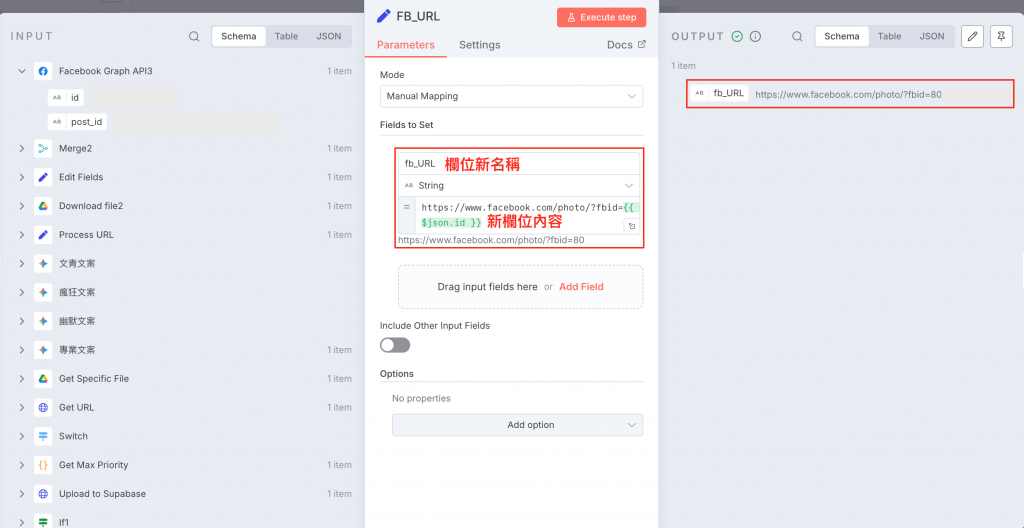Expand the 專業文案 node

click(22, 350)
